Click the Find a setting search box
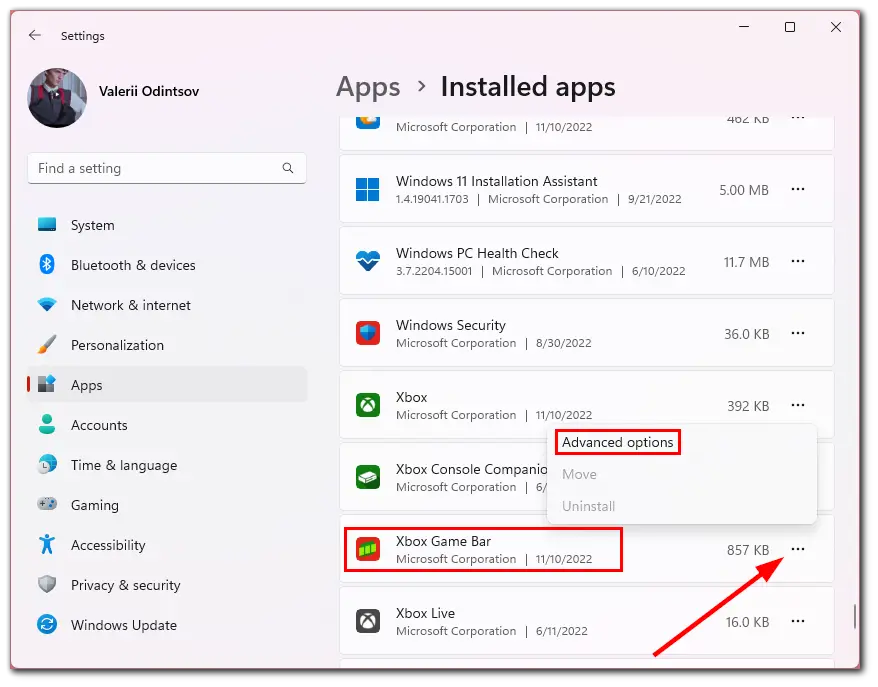The width and height of the screenshot is (878, 687). click(x=167, y=168)
